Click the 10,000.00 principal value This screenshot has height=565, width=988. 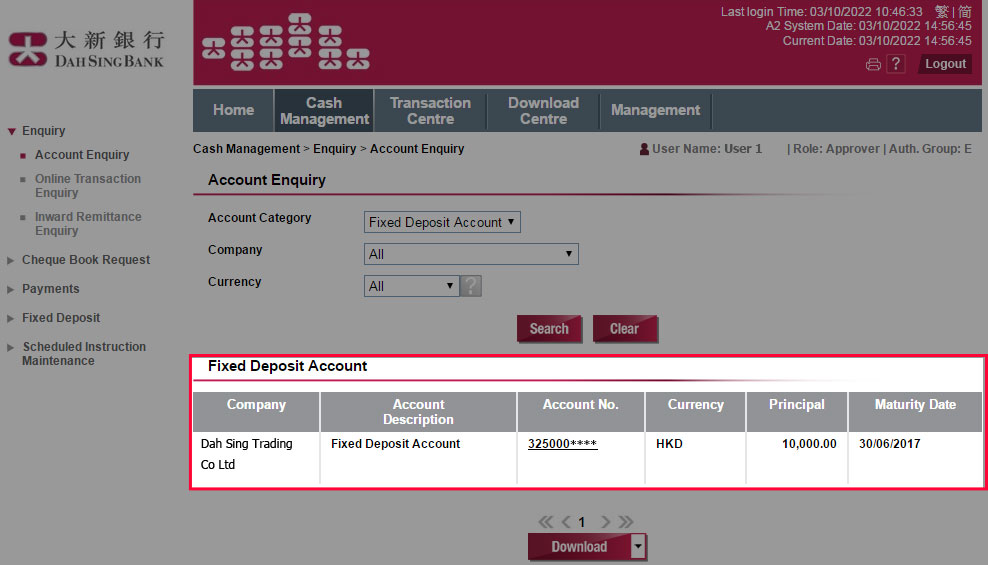point(809,443)
